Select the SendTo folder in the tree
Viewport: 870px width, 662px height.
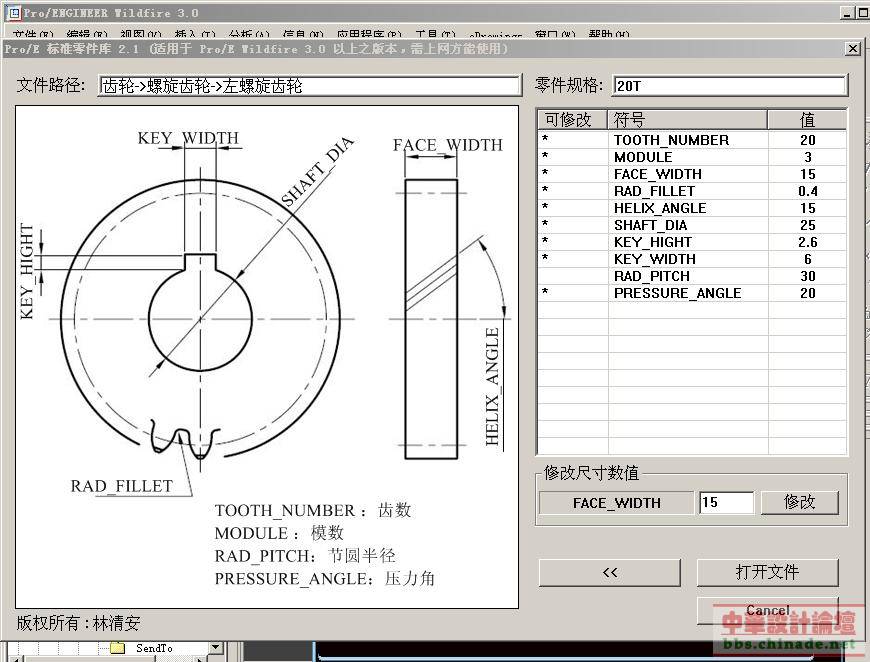[141, 648]
